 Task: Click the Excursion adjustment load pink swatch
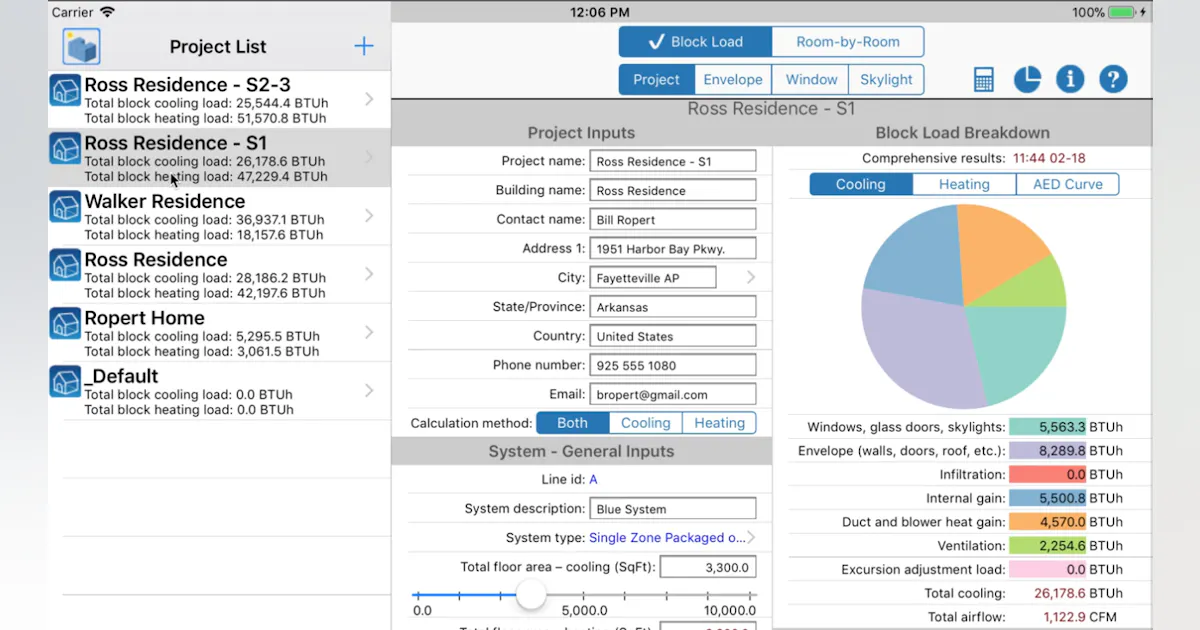1047,570
